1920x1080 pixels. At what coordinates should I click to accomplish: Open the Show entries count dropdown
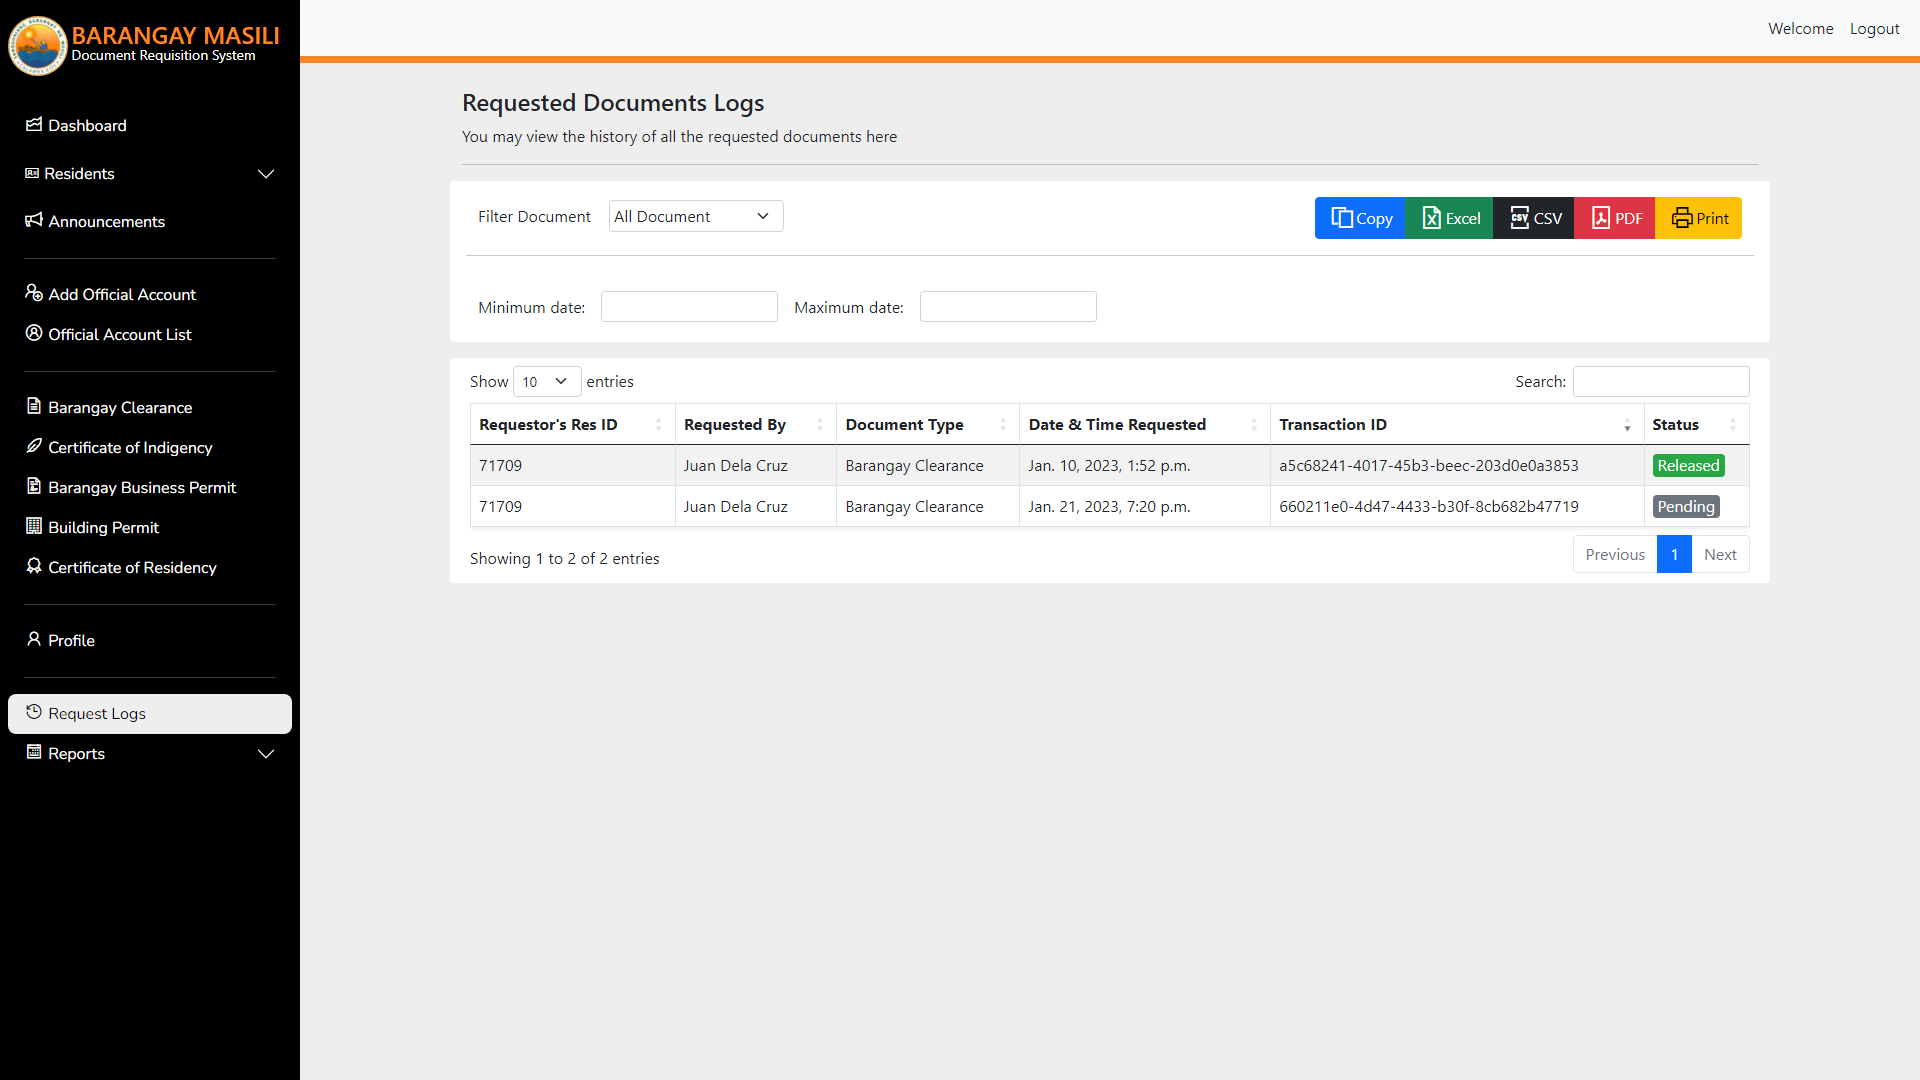pyautogui.click(x=546, y=381)
